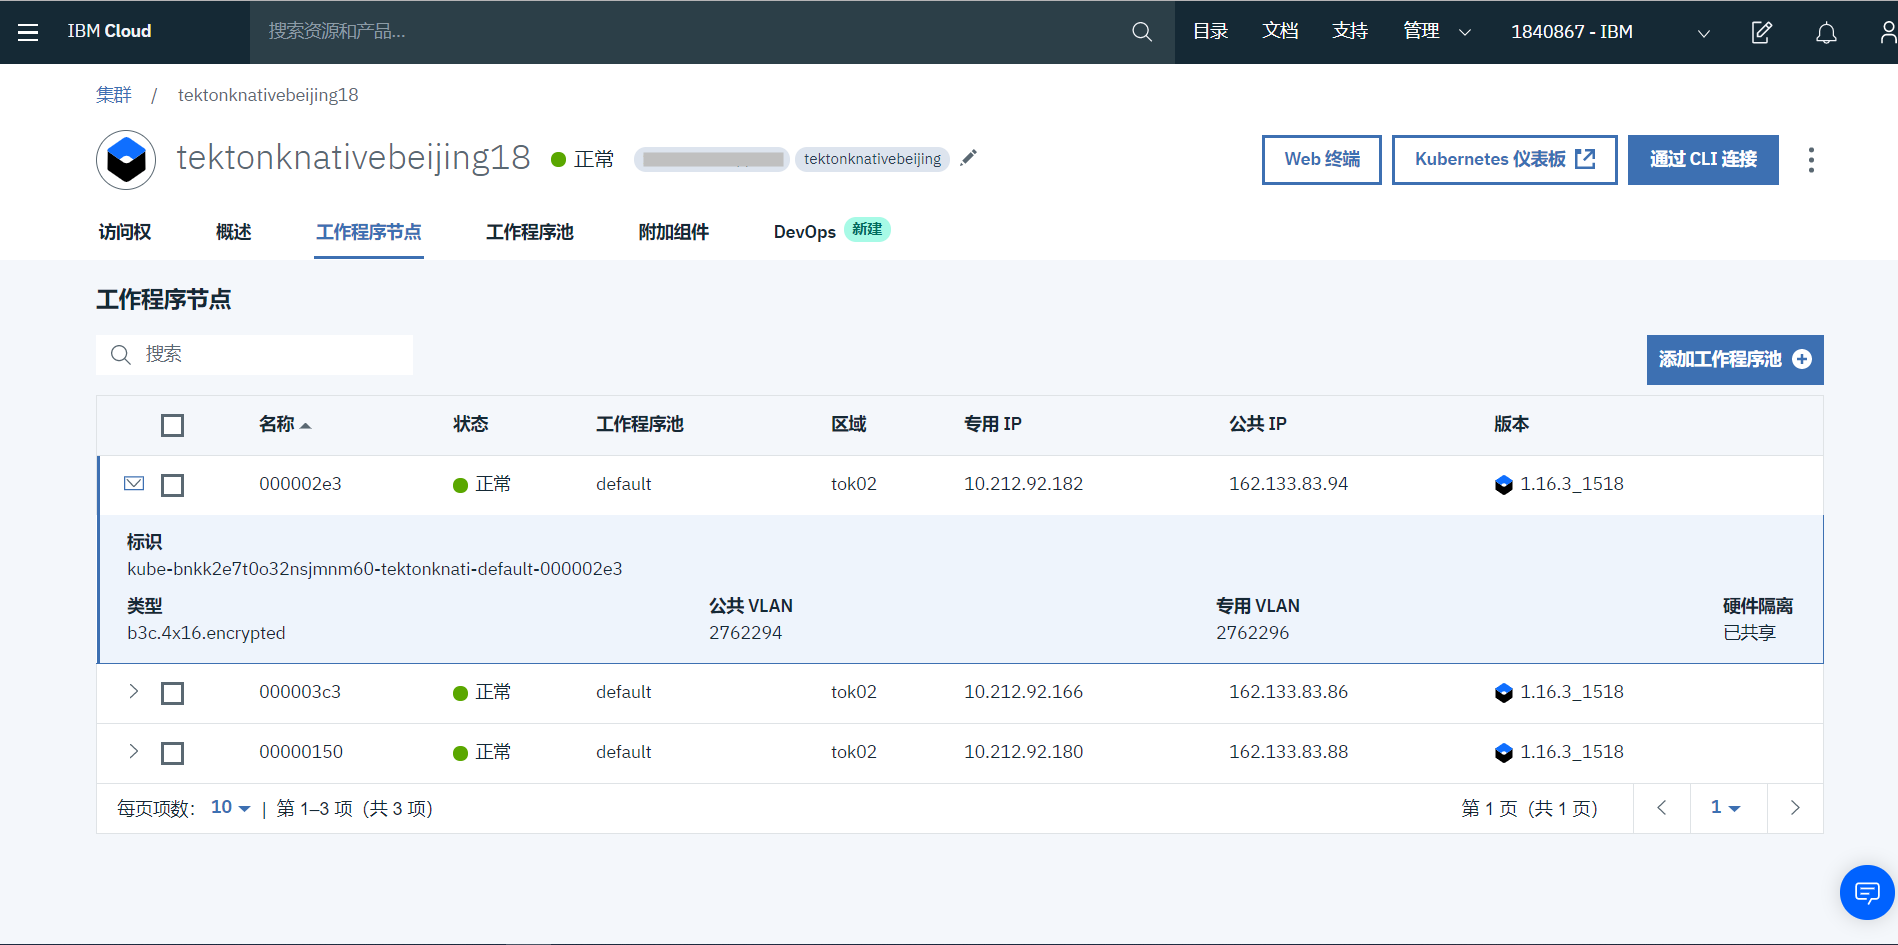
Task: Click the tektonknativebeijing tag
Action: coord(872,159)
